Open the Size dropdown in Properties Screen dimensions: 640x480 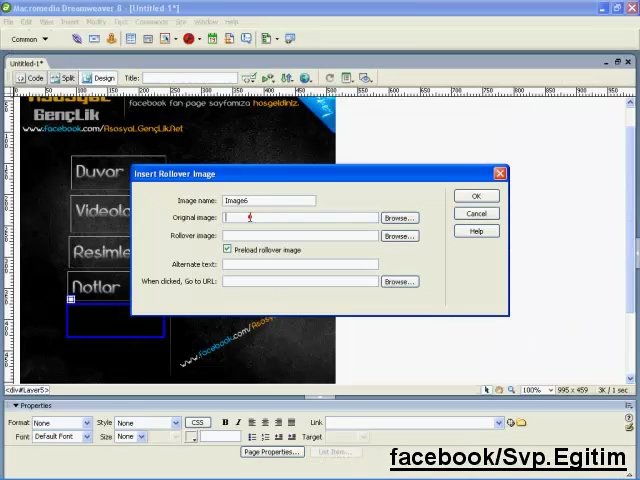tap(141, 437)
